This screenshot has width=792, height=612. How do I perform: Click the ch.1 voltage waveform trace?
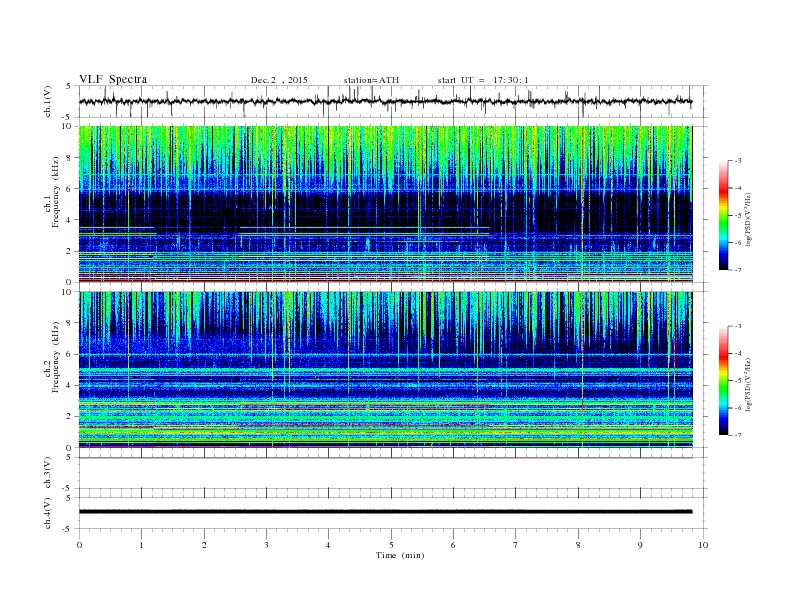click(x=385, y=101)
